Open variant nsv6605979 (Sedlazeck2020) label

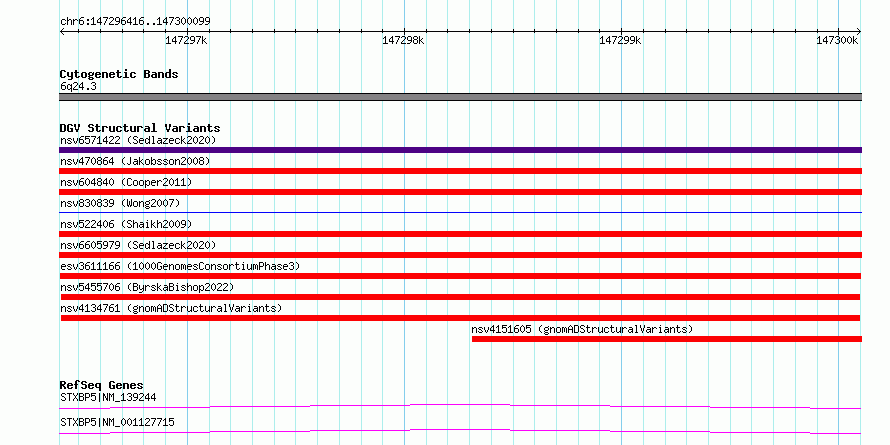click(x=138, y=245)
